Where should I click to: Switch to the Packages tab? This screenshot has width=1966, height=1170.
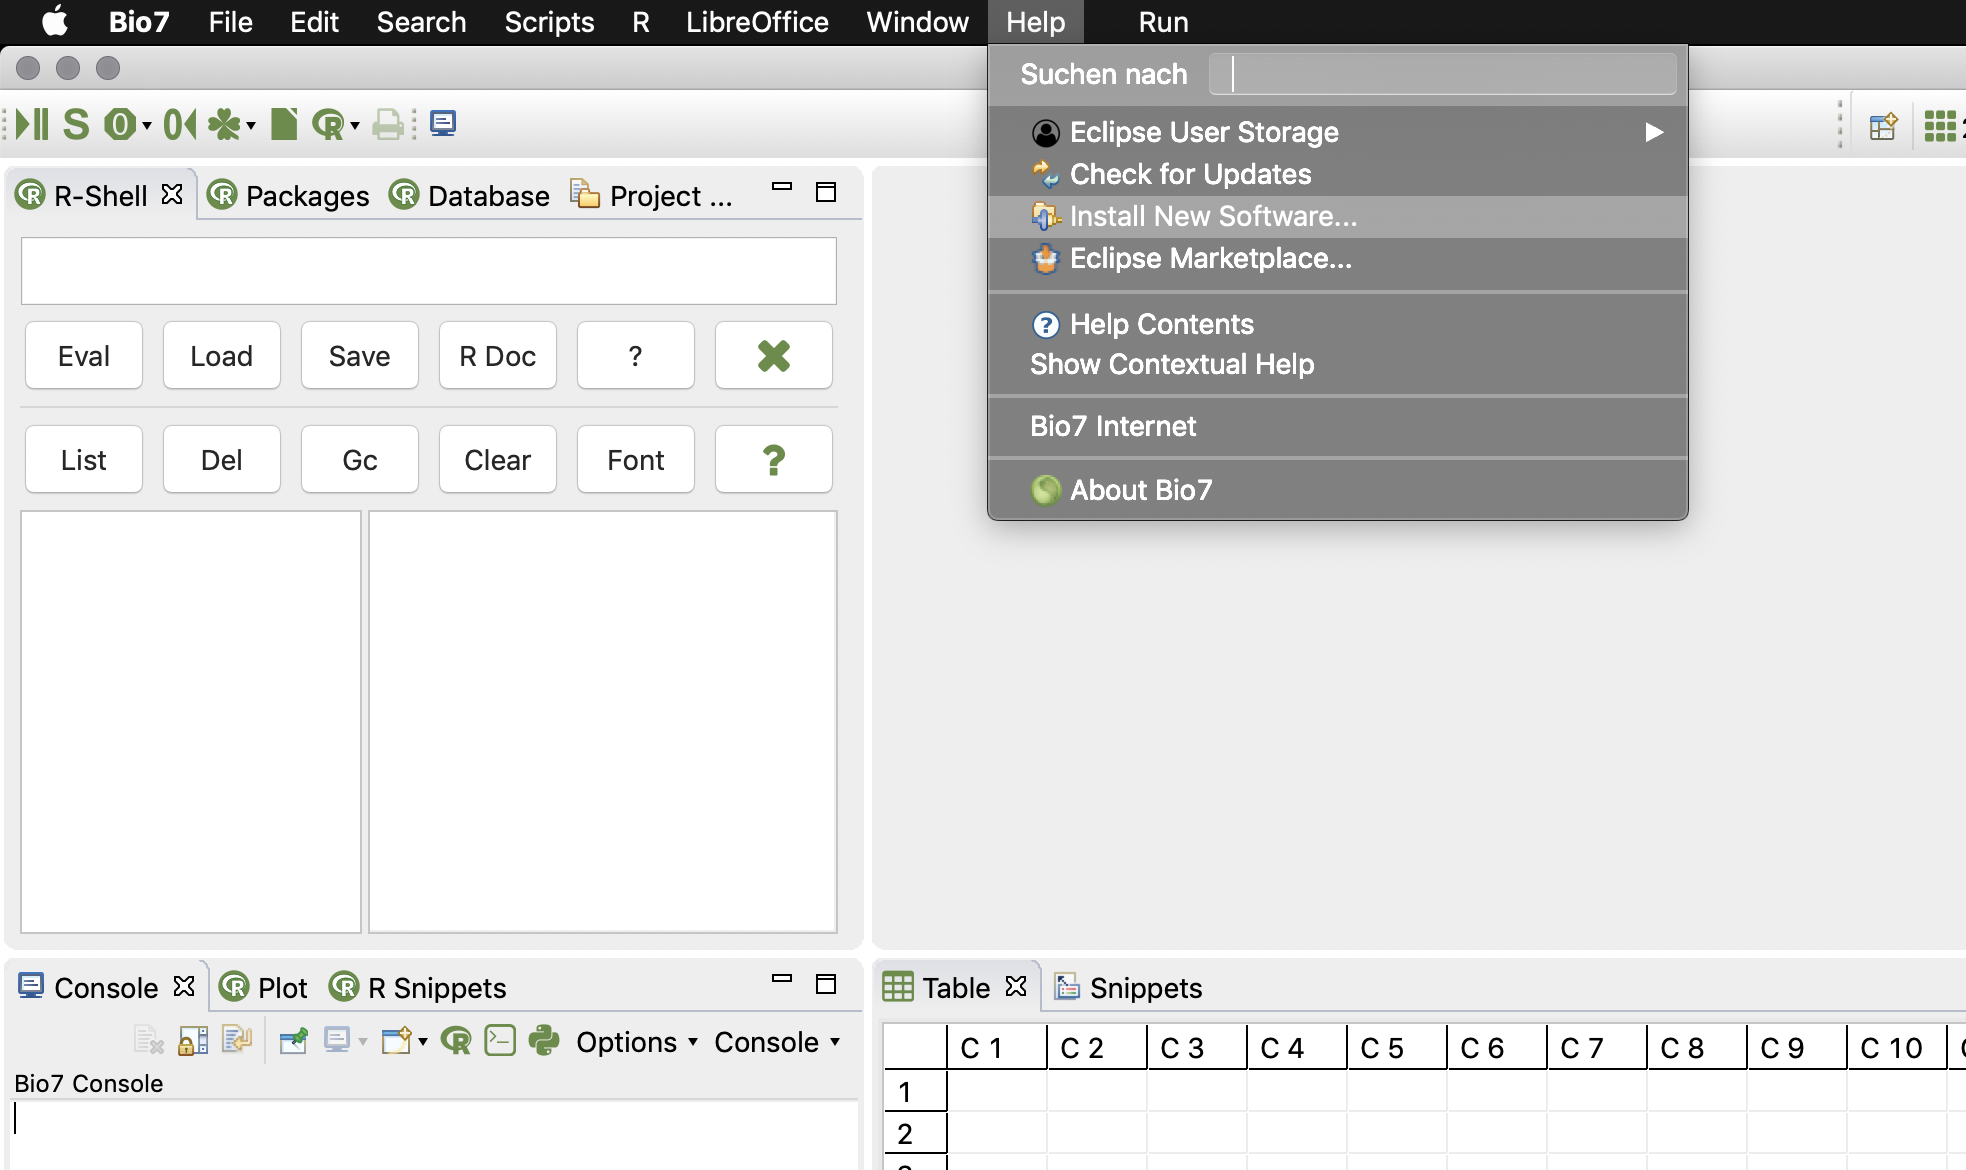[x=306, y=195]
